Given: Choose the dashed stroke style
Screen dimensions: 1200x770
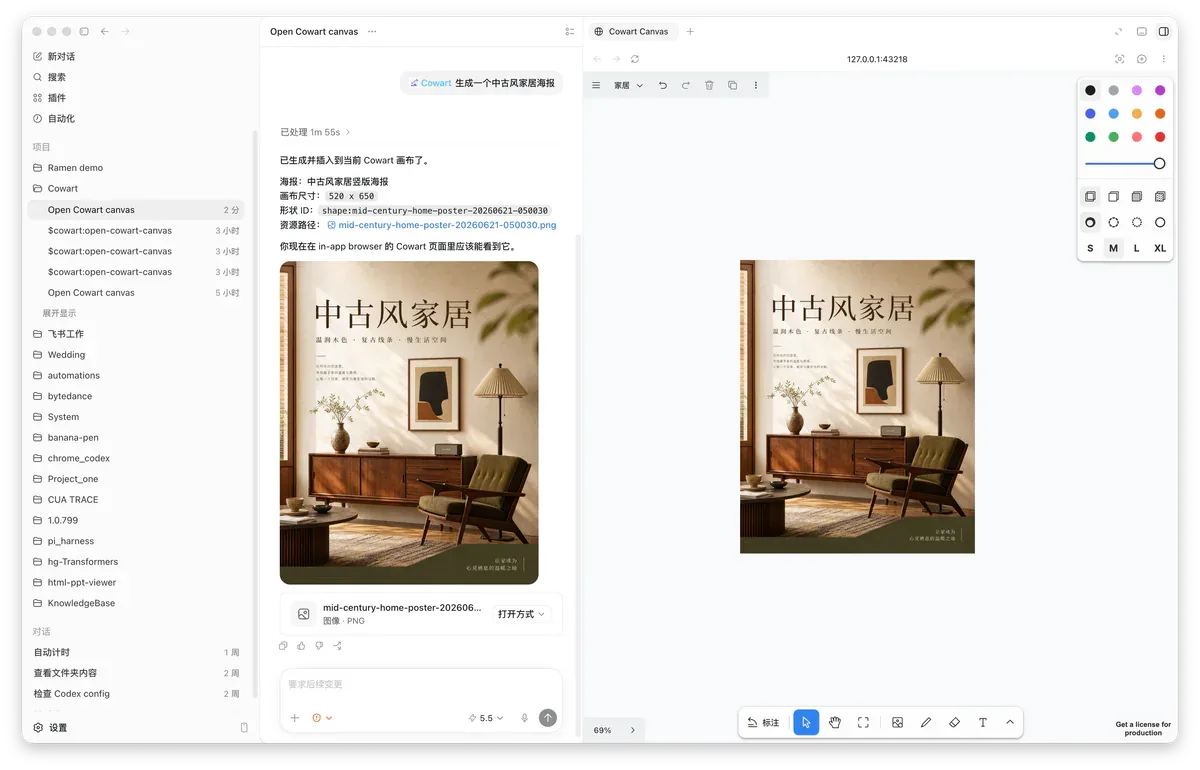Looking at the screenshot, I should [1113, 222].
